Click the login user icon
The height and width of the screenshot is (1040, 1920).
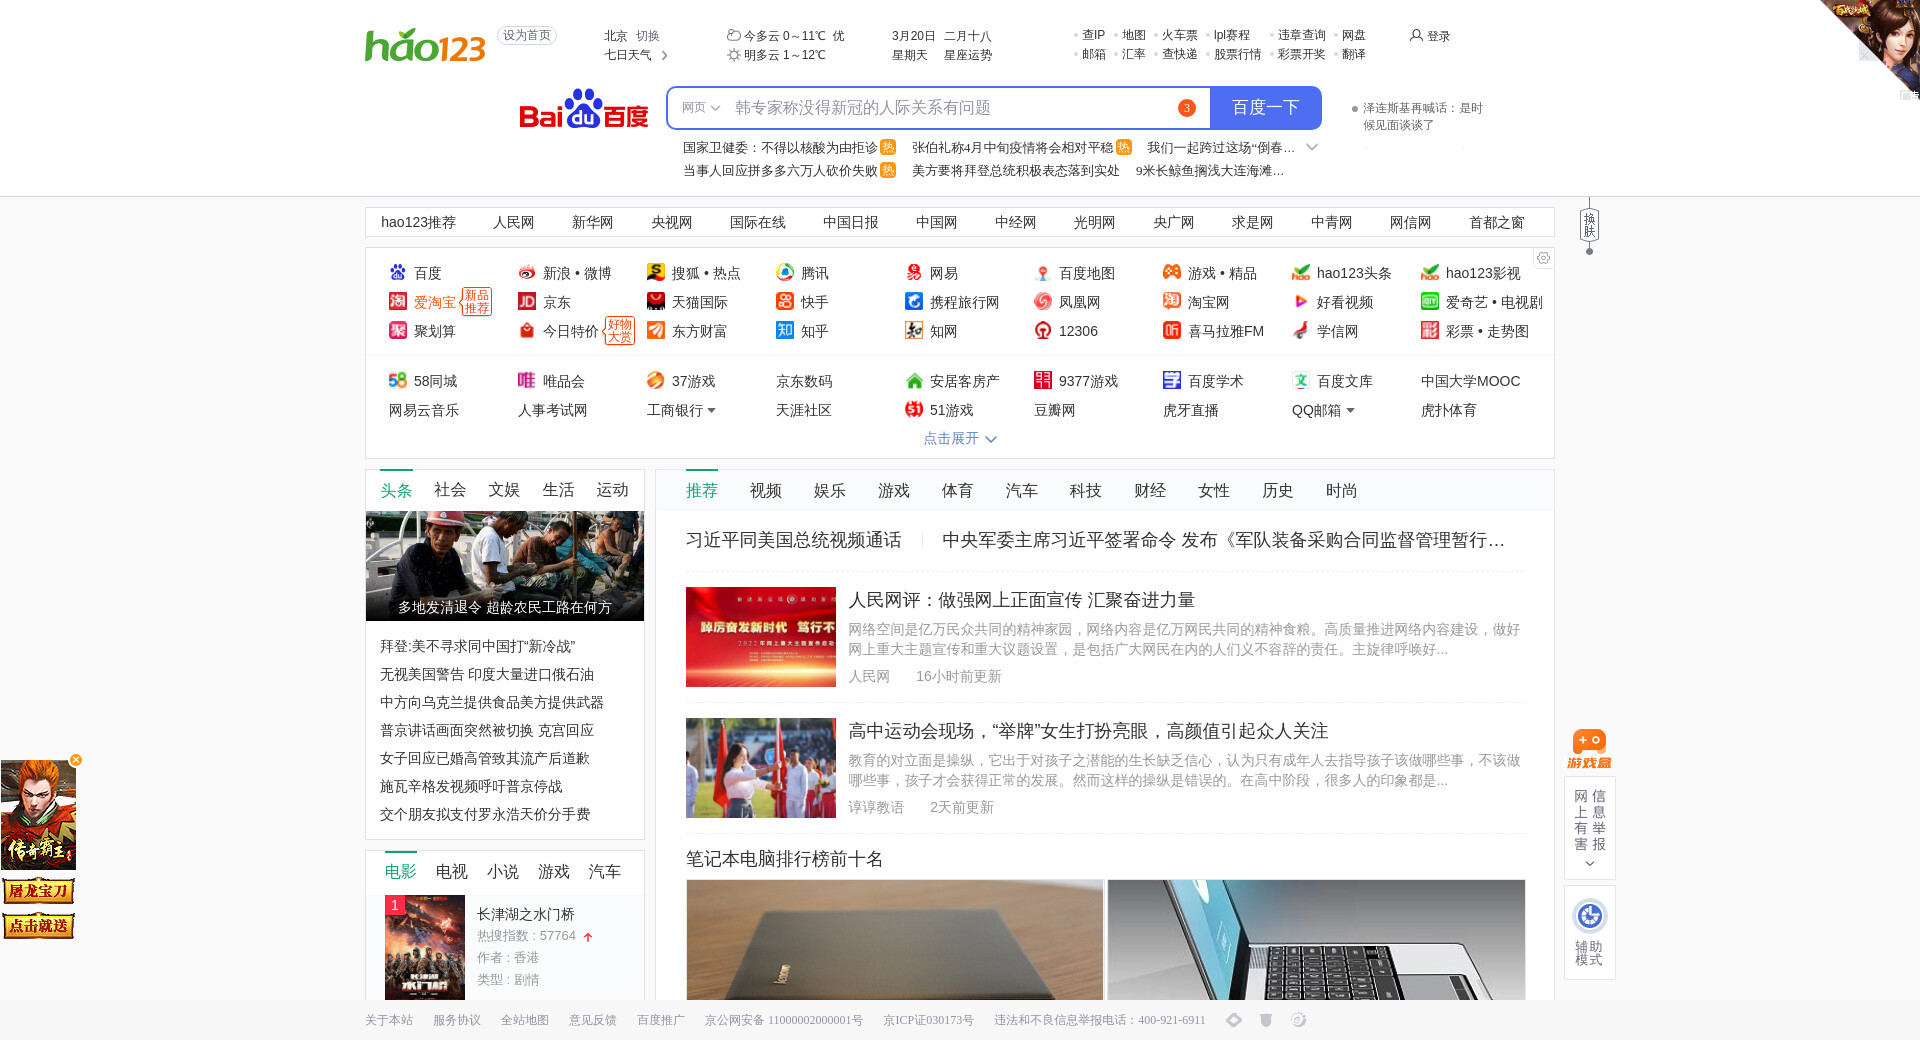pos(1416,36)
